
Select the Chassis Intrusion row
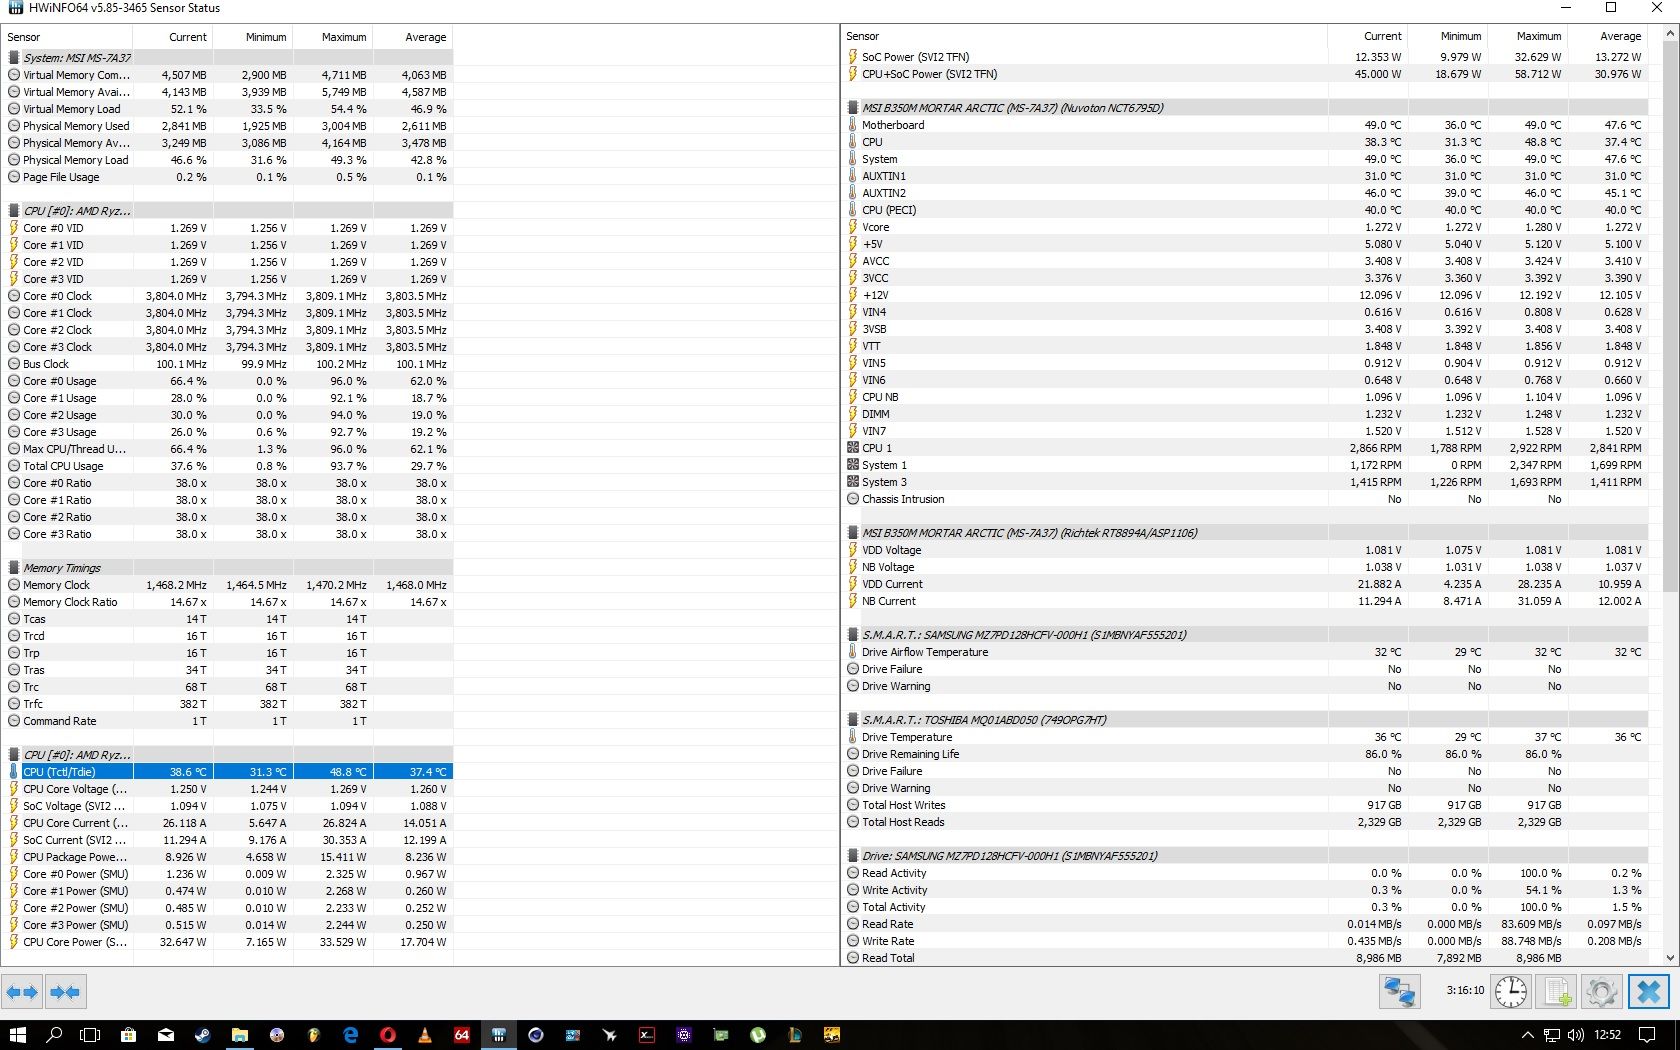click(1246, 498)
